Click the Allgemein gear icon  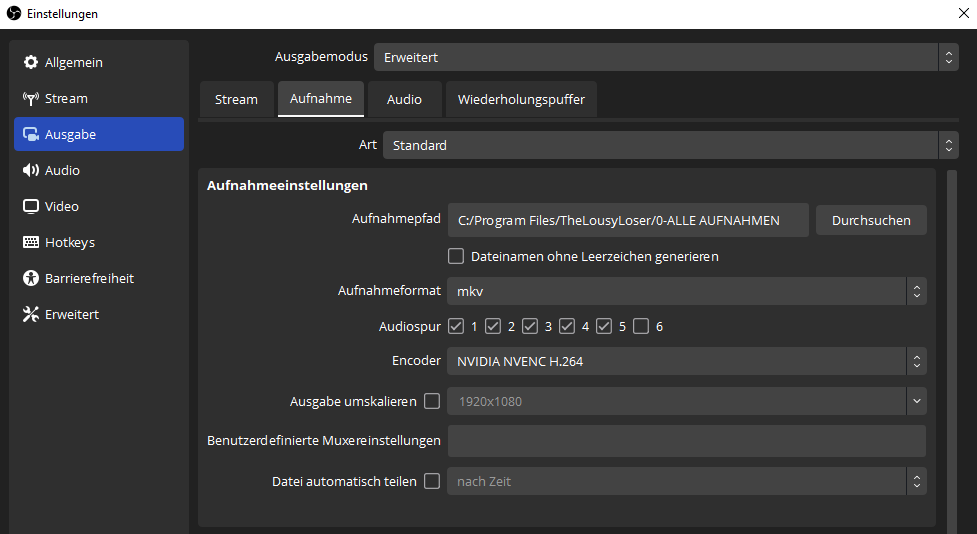30,63
